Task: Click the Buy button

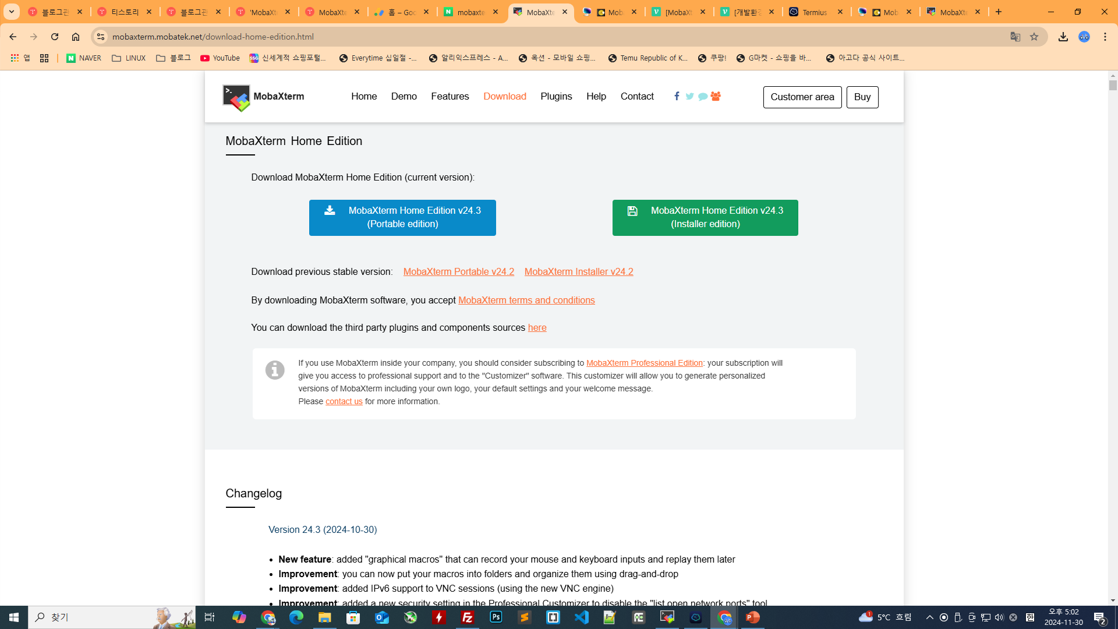Action: [x=862, y=97]
